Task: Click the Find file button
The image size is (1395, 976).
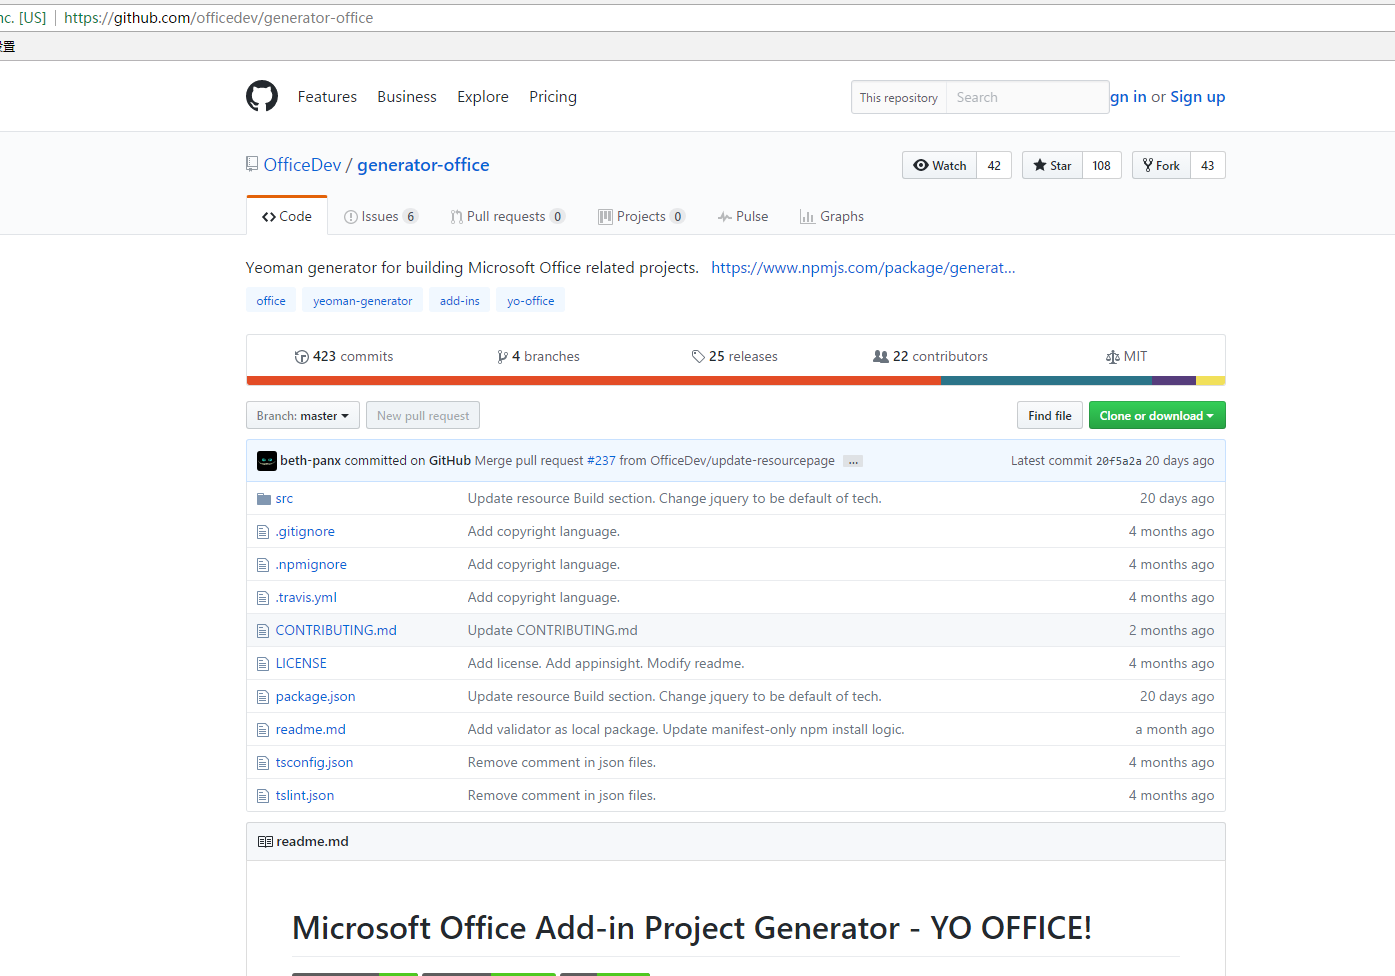Action: (x=1050, y=416)
